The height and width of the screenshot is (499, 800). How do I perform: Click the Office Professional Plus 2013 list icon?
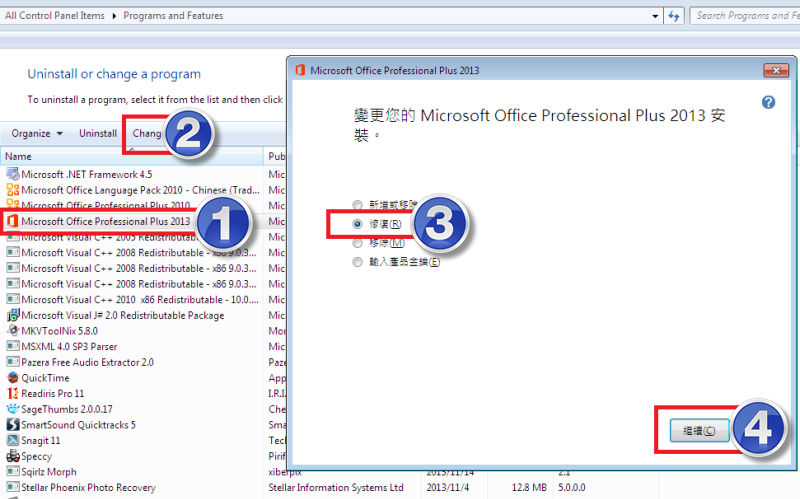[13, 221]
